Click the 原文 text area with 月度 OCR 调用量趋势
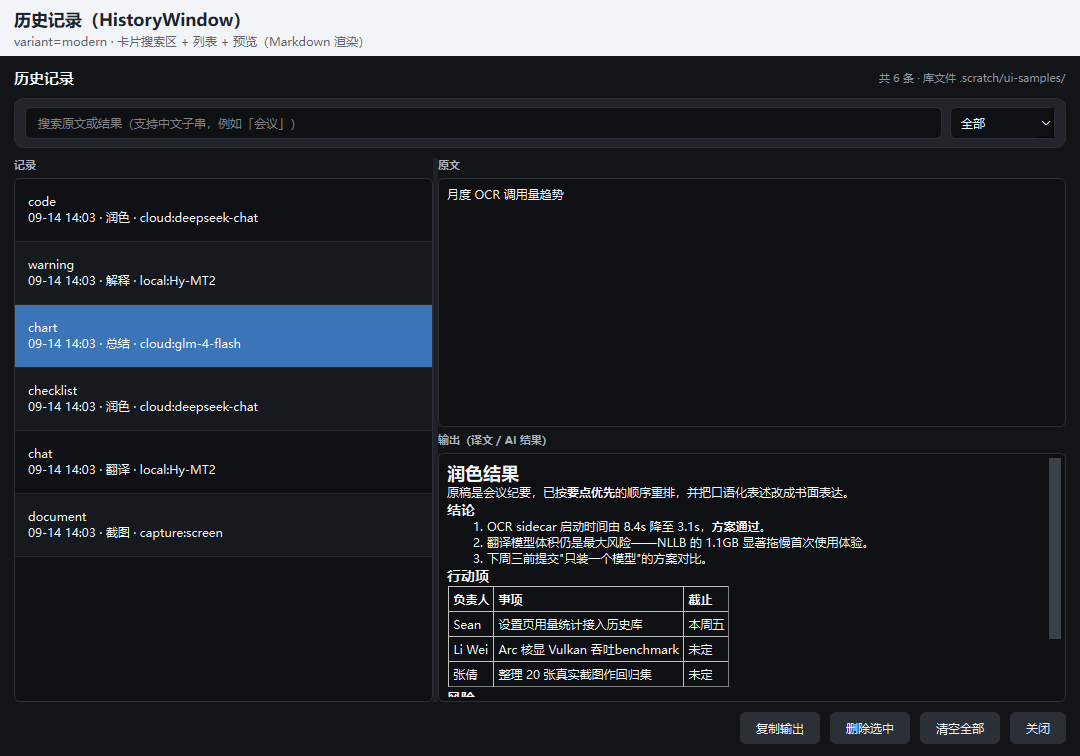Screen dimensions: 1080x756 click(751, 302)
